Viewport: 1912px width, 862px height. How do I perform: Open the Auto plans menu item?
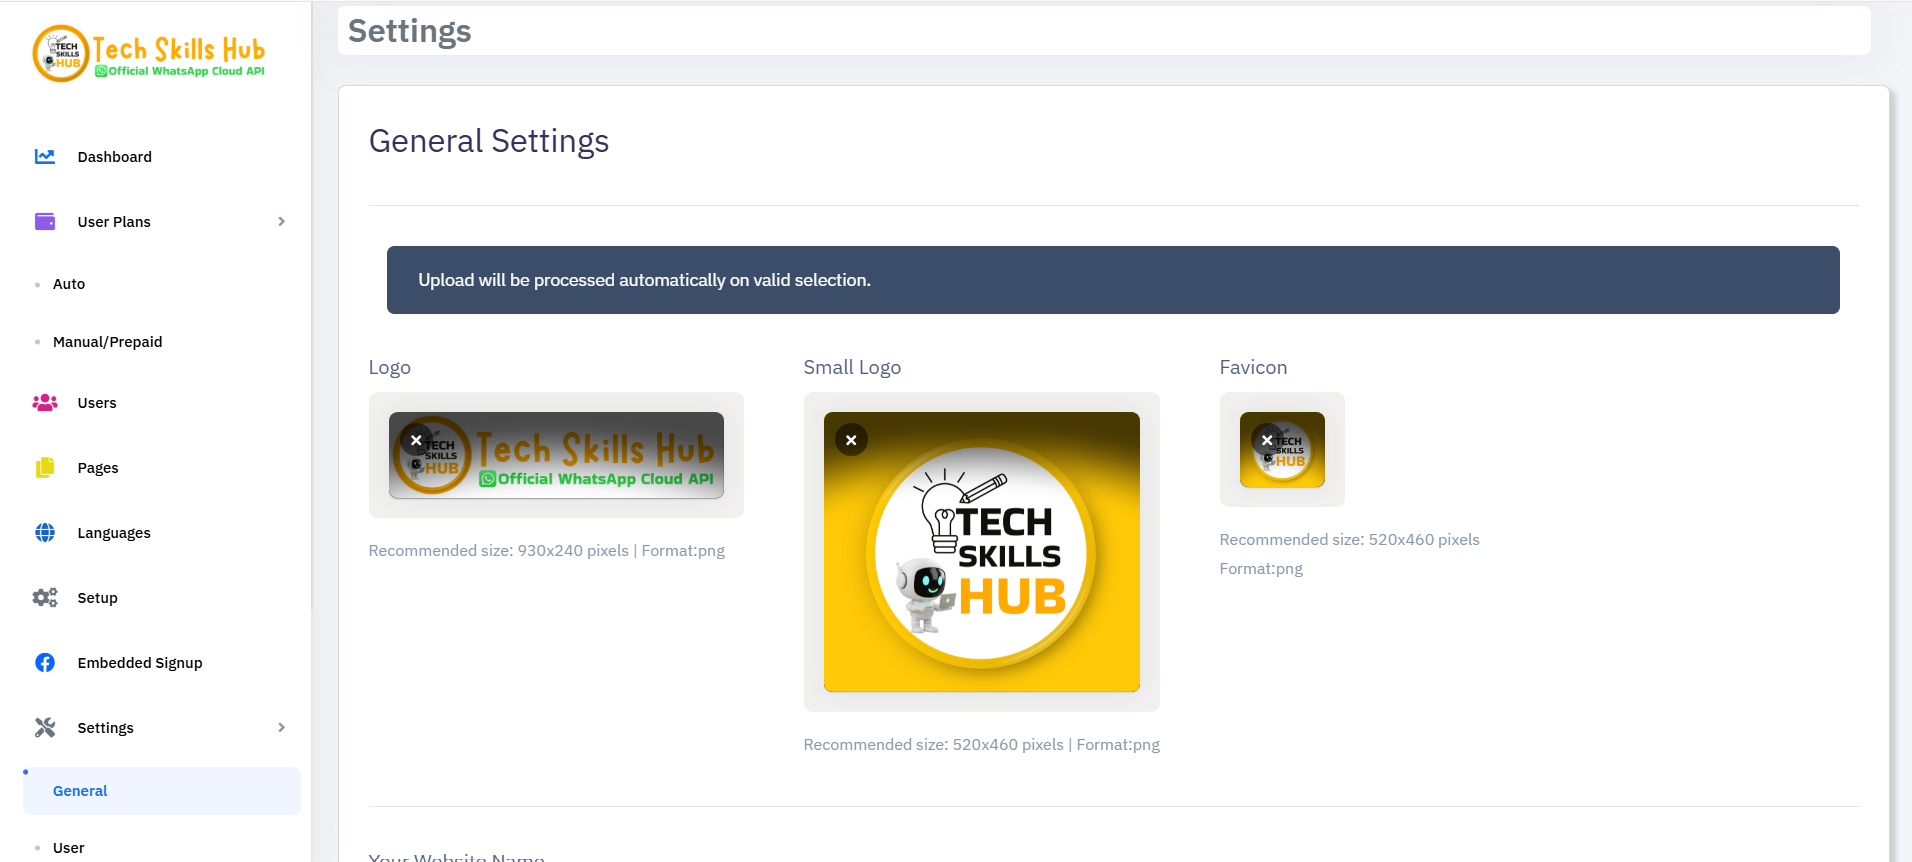[69, 284]
